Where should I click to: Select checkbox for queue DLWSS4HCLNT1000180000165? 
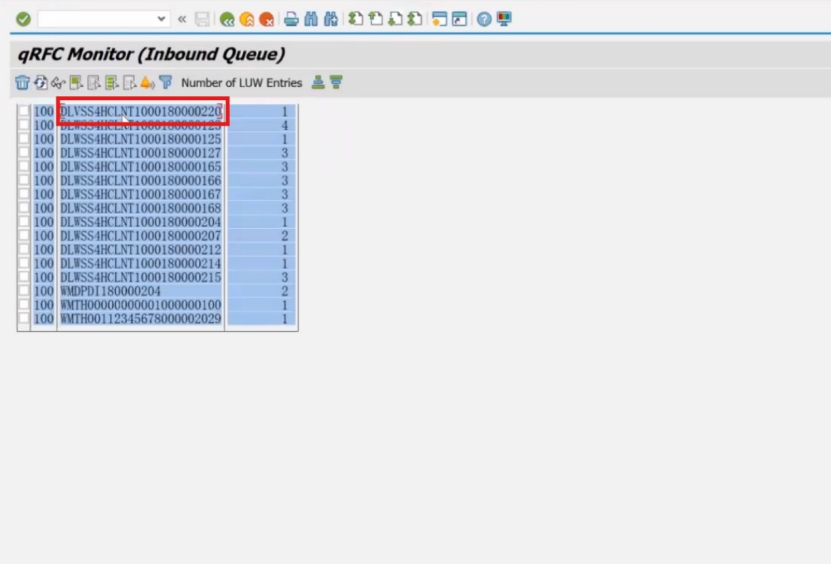tap(24, 166)
